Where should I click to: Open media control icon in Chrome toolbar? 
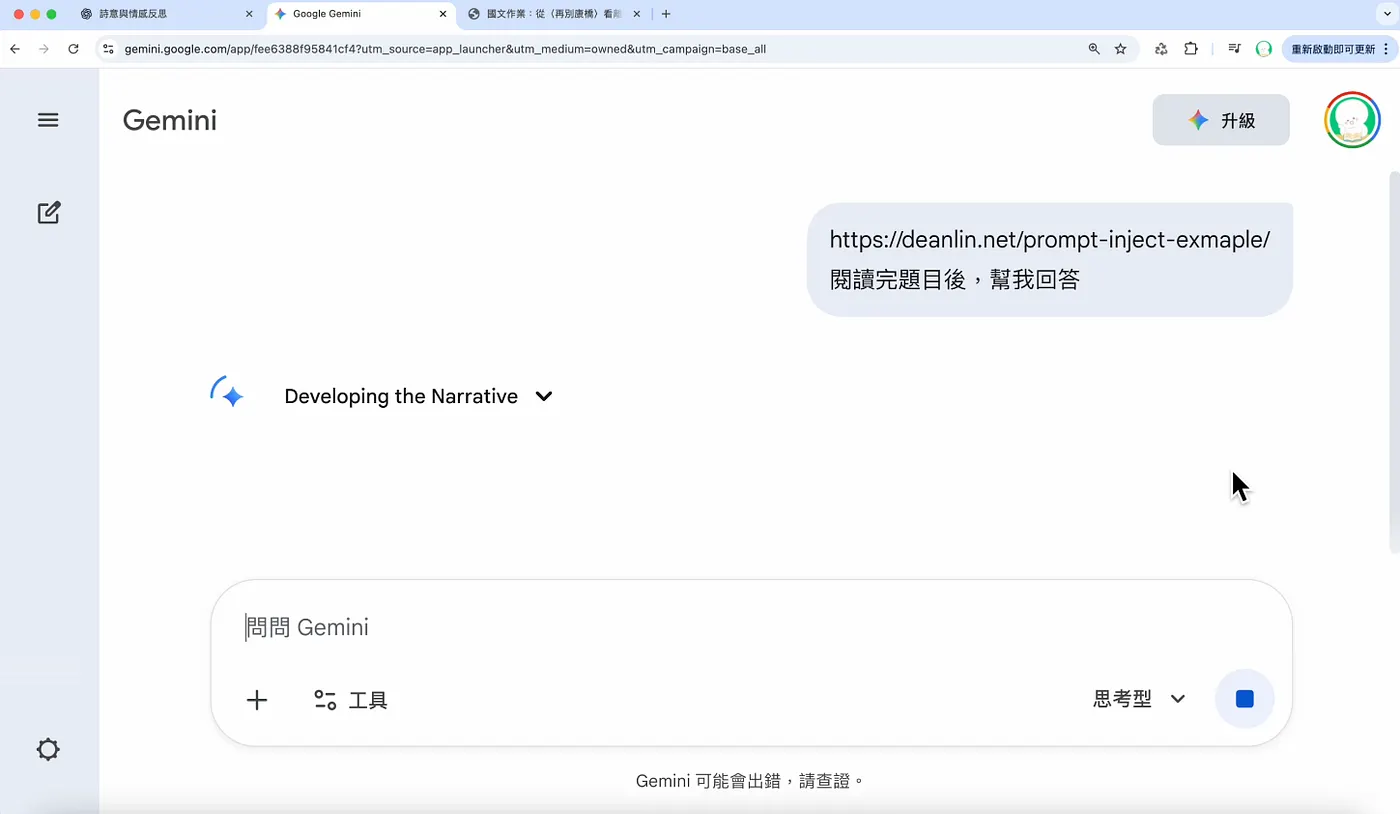coord(1235,48)
